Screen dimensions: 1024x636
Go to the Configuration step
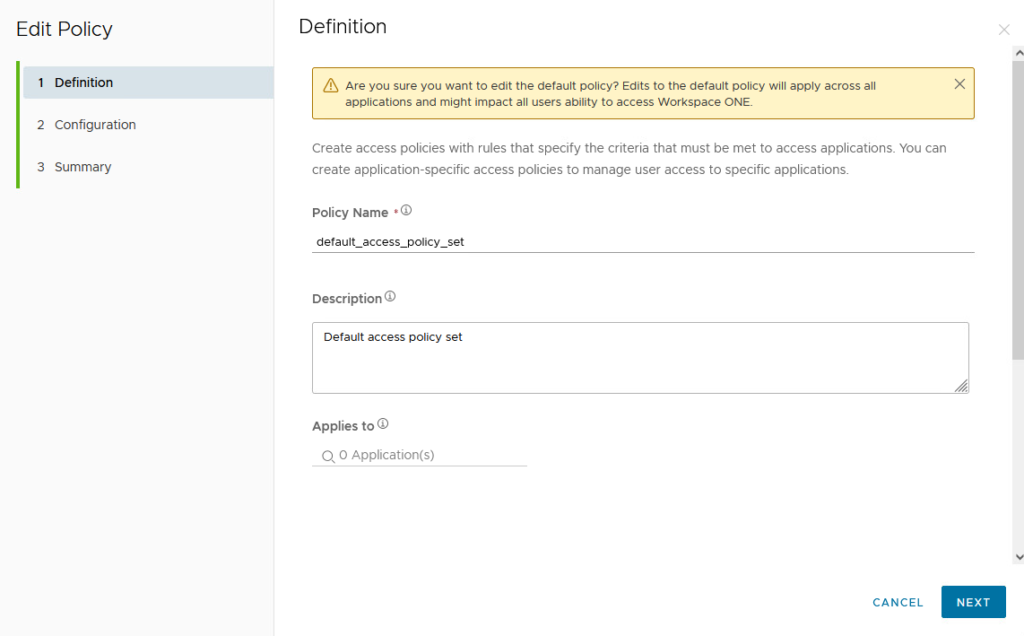pos(95,125)
